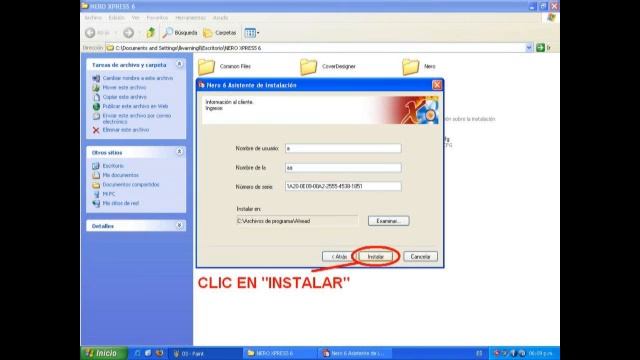Click Copiar este archivo
This screenshot has width=640, height=360.
pos(124,97)
